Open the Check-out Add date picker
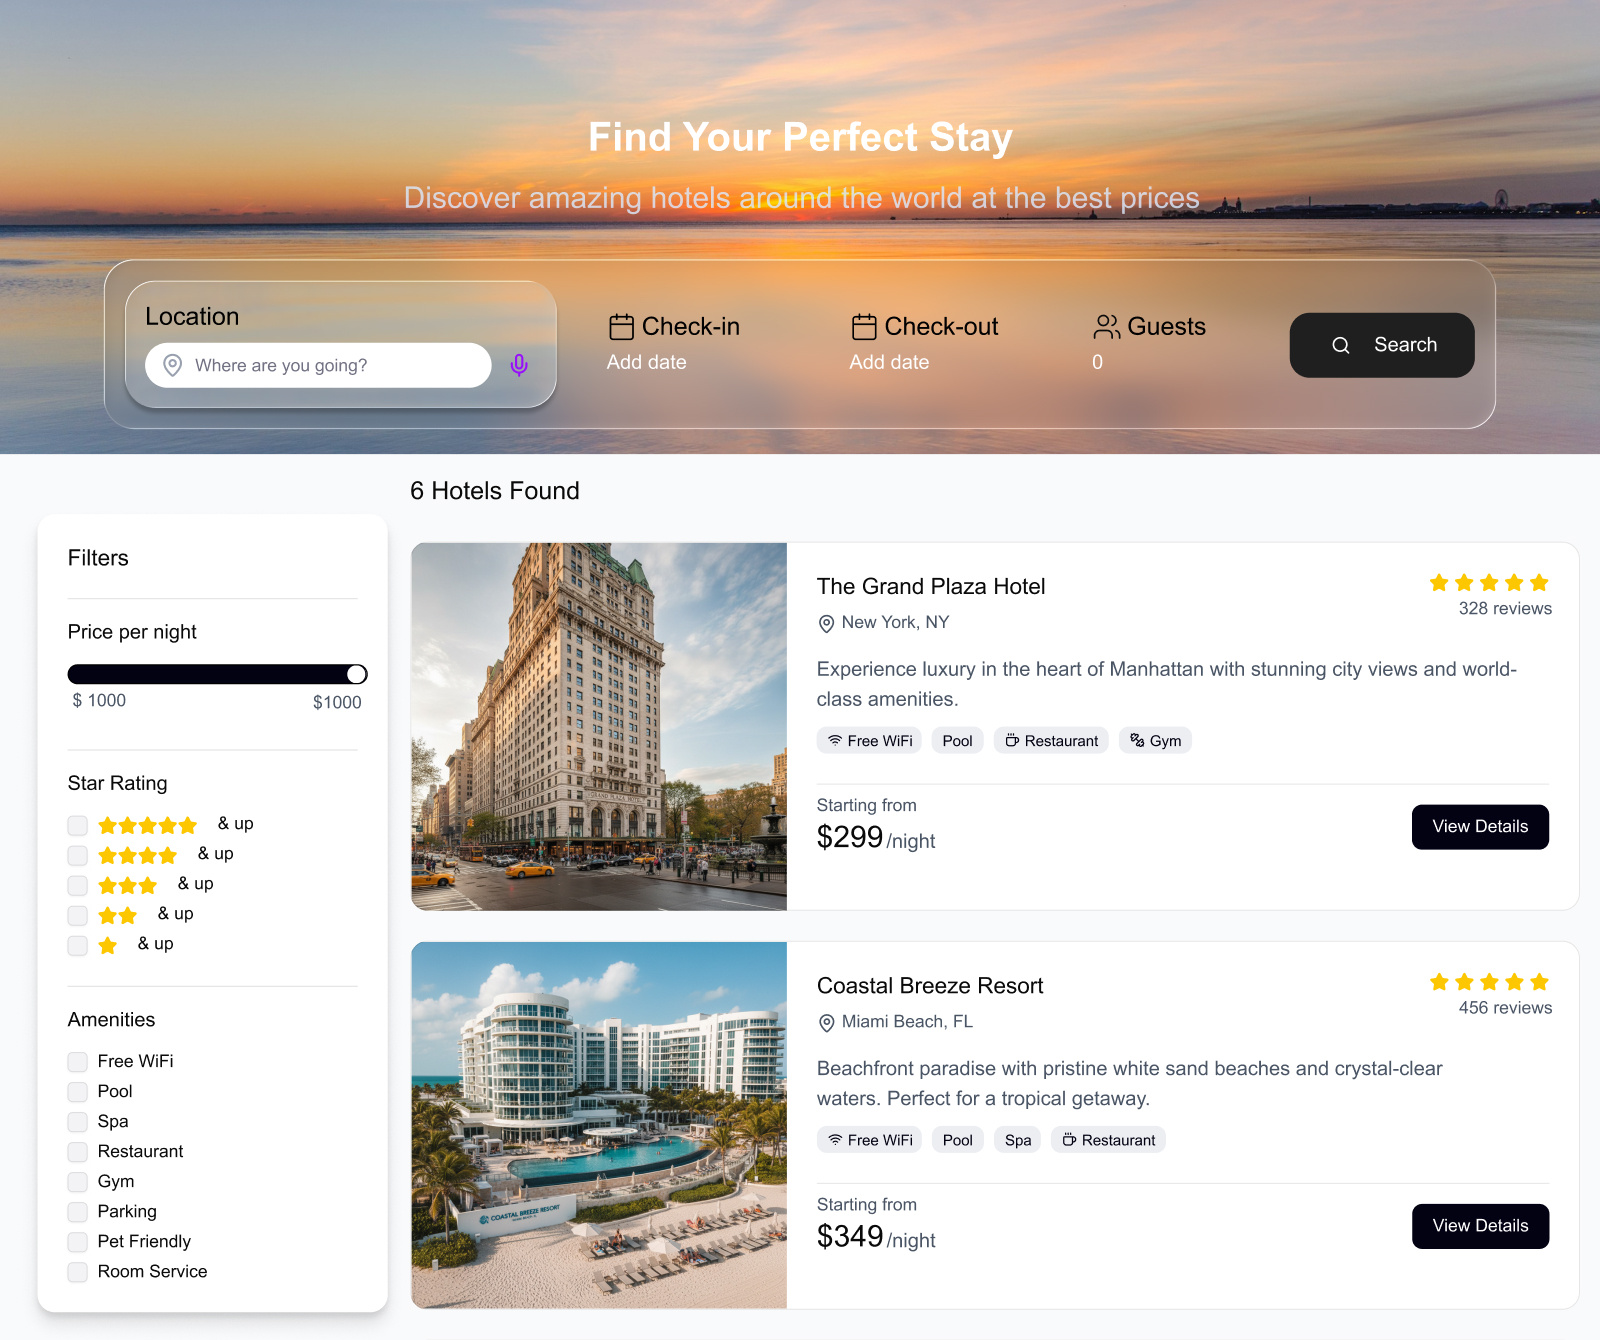1600x1340 pixels. 889,362
